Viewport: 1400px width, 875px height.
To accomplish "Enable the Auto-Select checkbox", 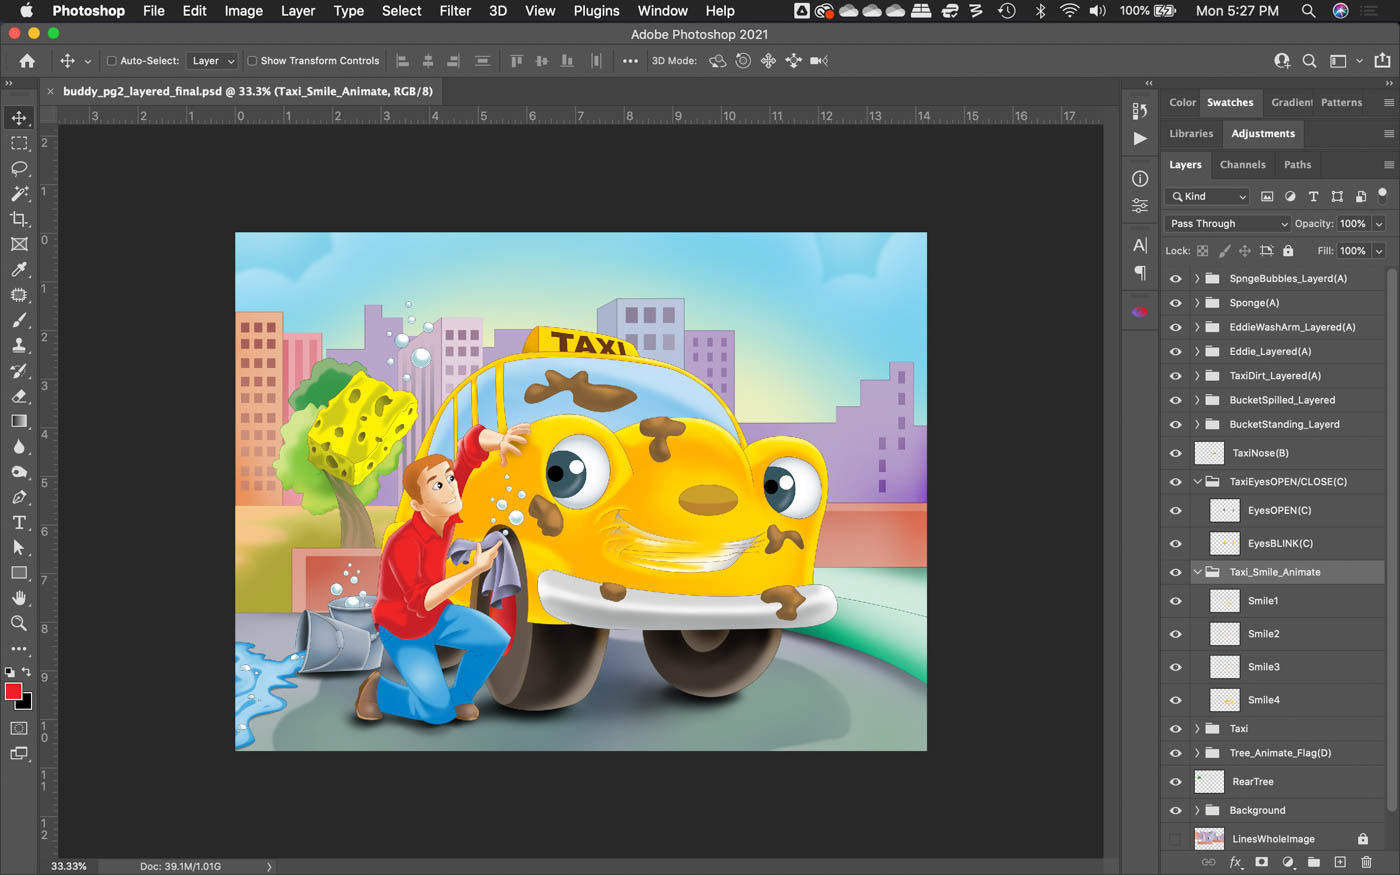I will coord(112,61).
